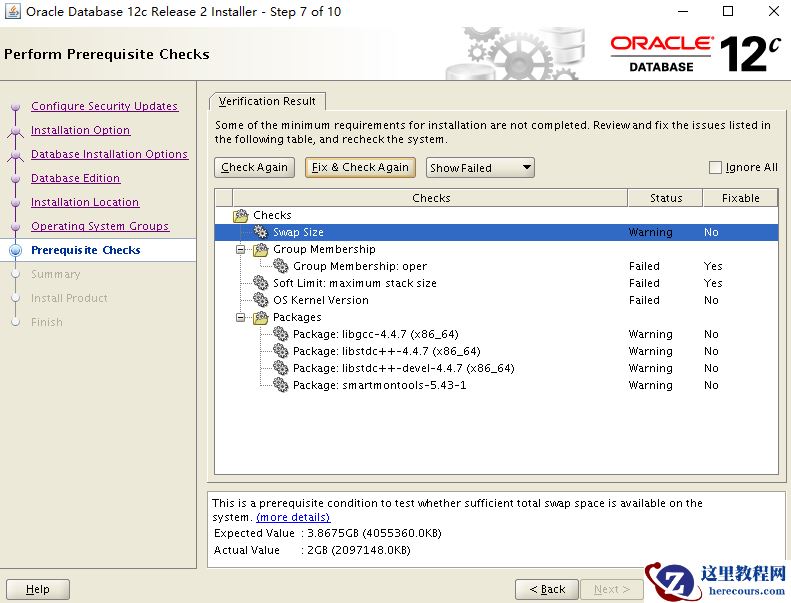The width and height of the screenshot is (791, 603).
Task: Open the Operating System Groups step
Action: click(x=100, y=226)
